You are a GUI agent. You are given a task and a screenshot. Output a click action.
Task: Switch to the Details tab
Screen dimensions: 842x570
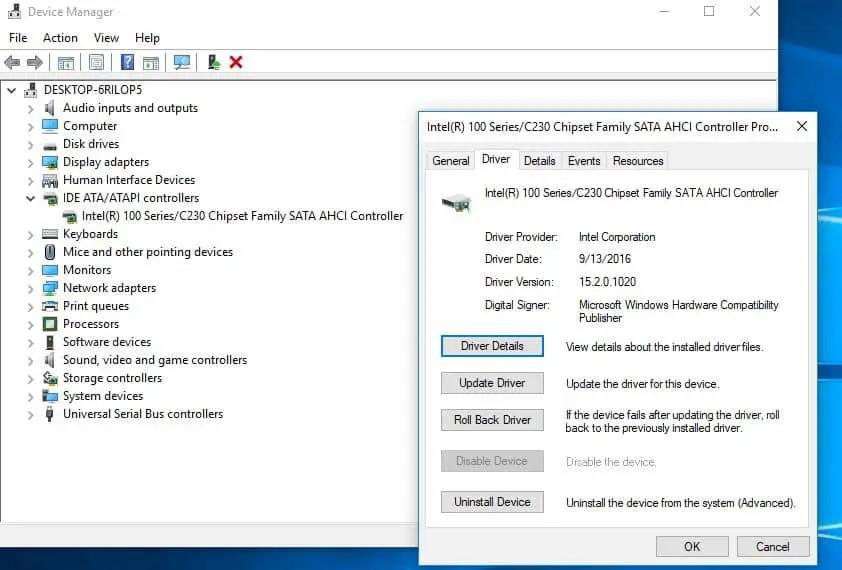click(539, 161)
